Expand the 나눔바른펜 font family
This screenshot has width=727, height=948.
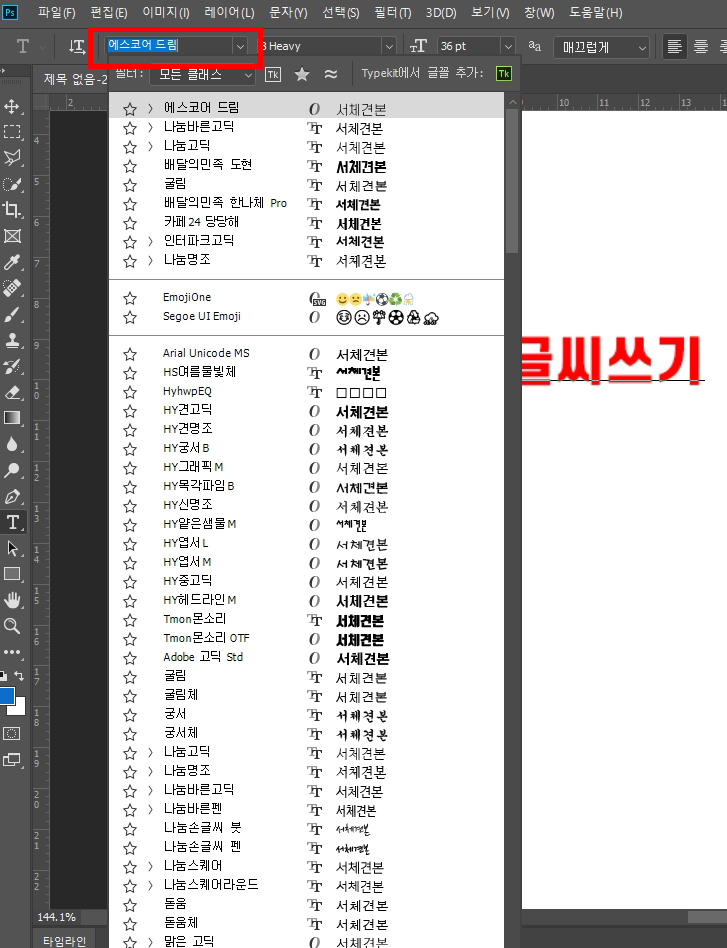pyautogui.click(x=151, y=810)
